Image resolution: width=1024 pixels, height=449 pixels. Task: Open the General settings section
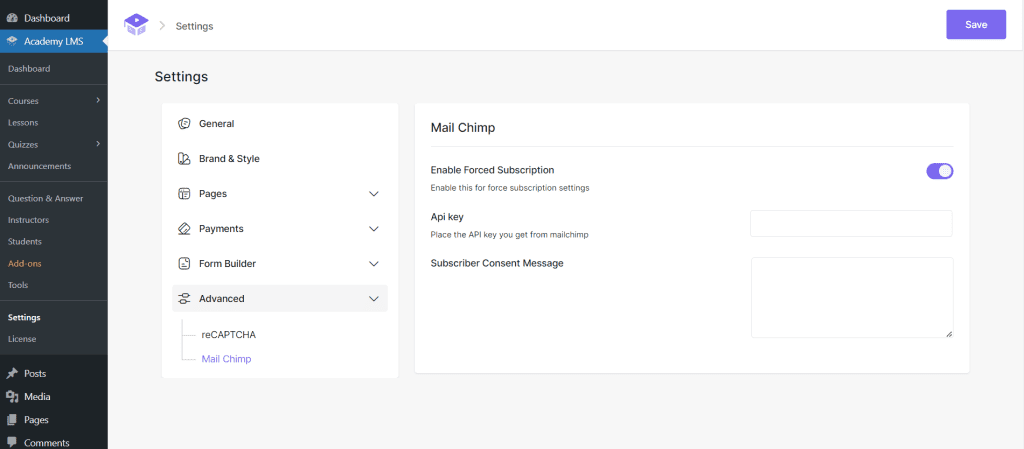[x=280, y=123]
